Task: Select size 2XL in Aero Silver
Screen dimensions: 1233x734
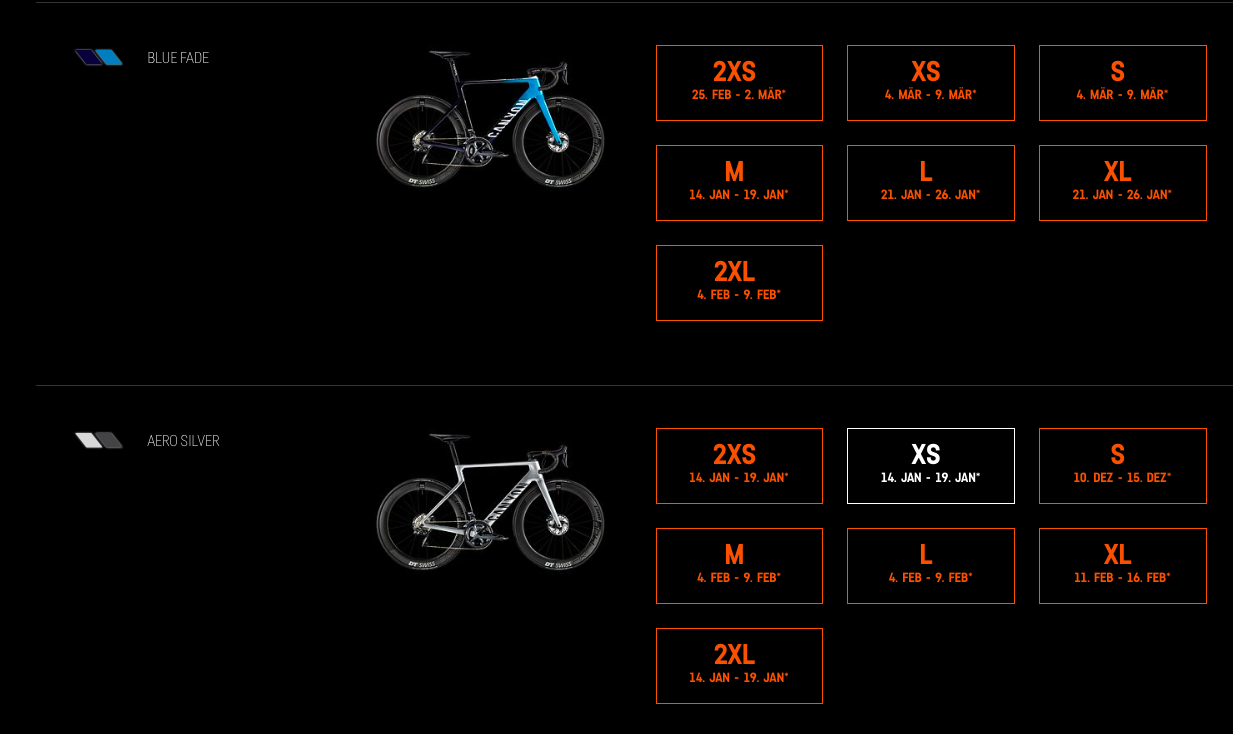Action: click(739, 666)
